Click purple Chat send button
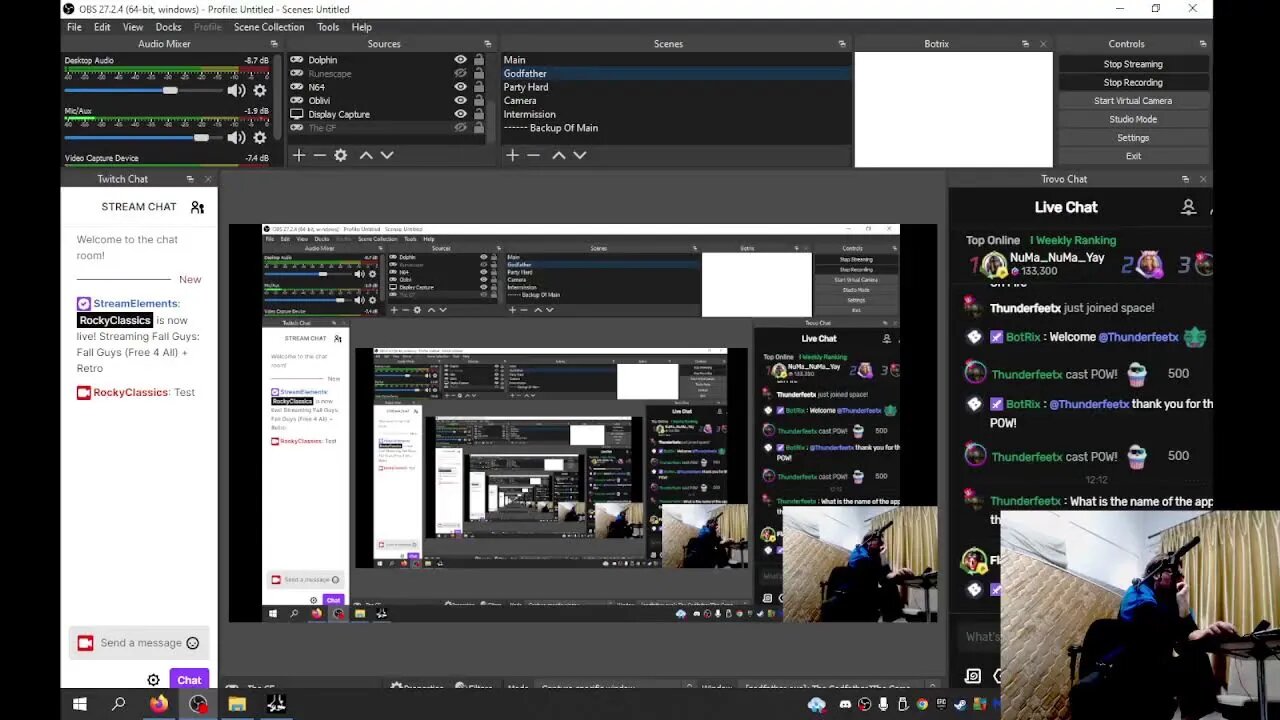 189,680
